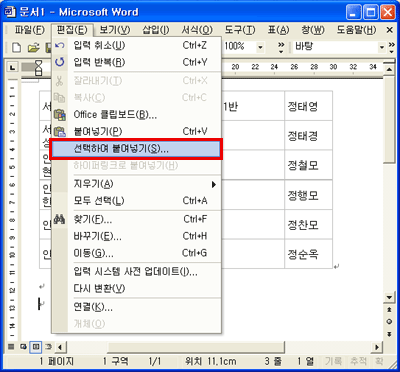Viewport: 400px width, 372px height.
Task: Choose 입력 취소(U) undo in Edit menu
Action: (137, 45)
